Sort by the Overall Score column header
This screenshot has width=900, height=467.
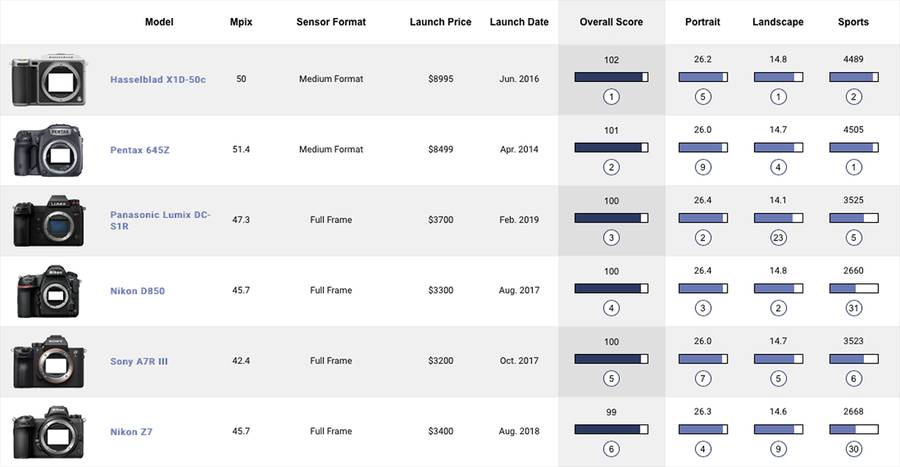(611, 22)
